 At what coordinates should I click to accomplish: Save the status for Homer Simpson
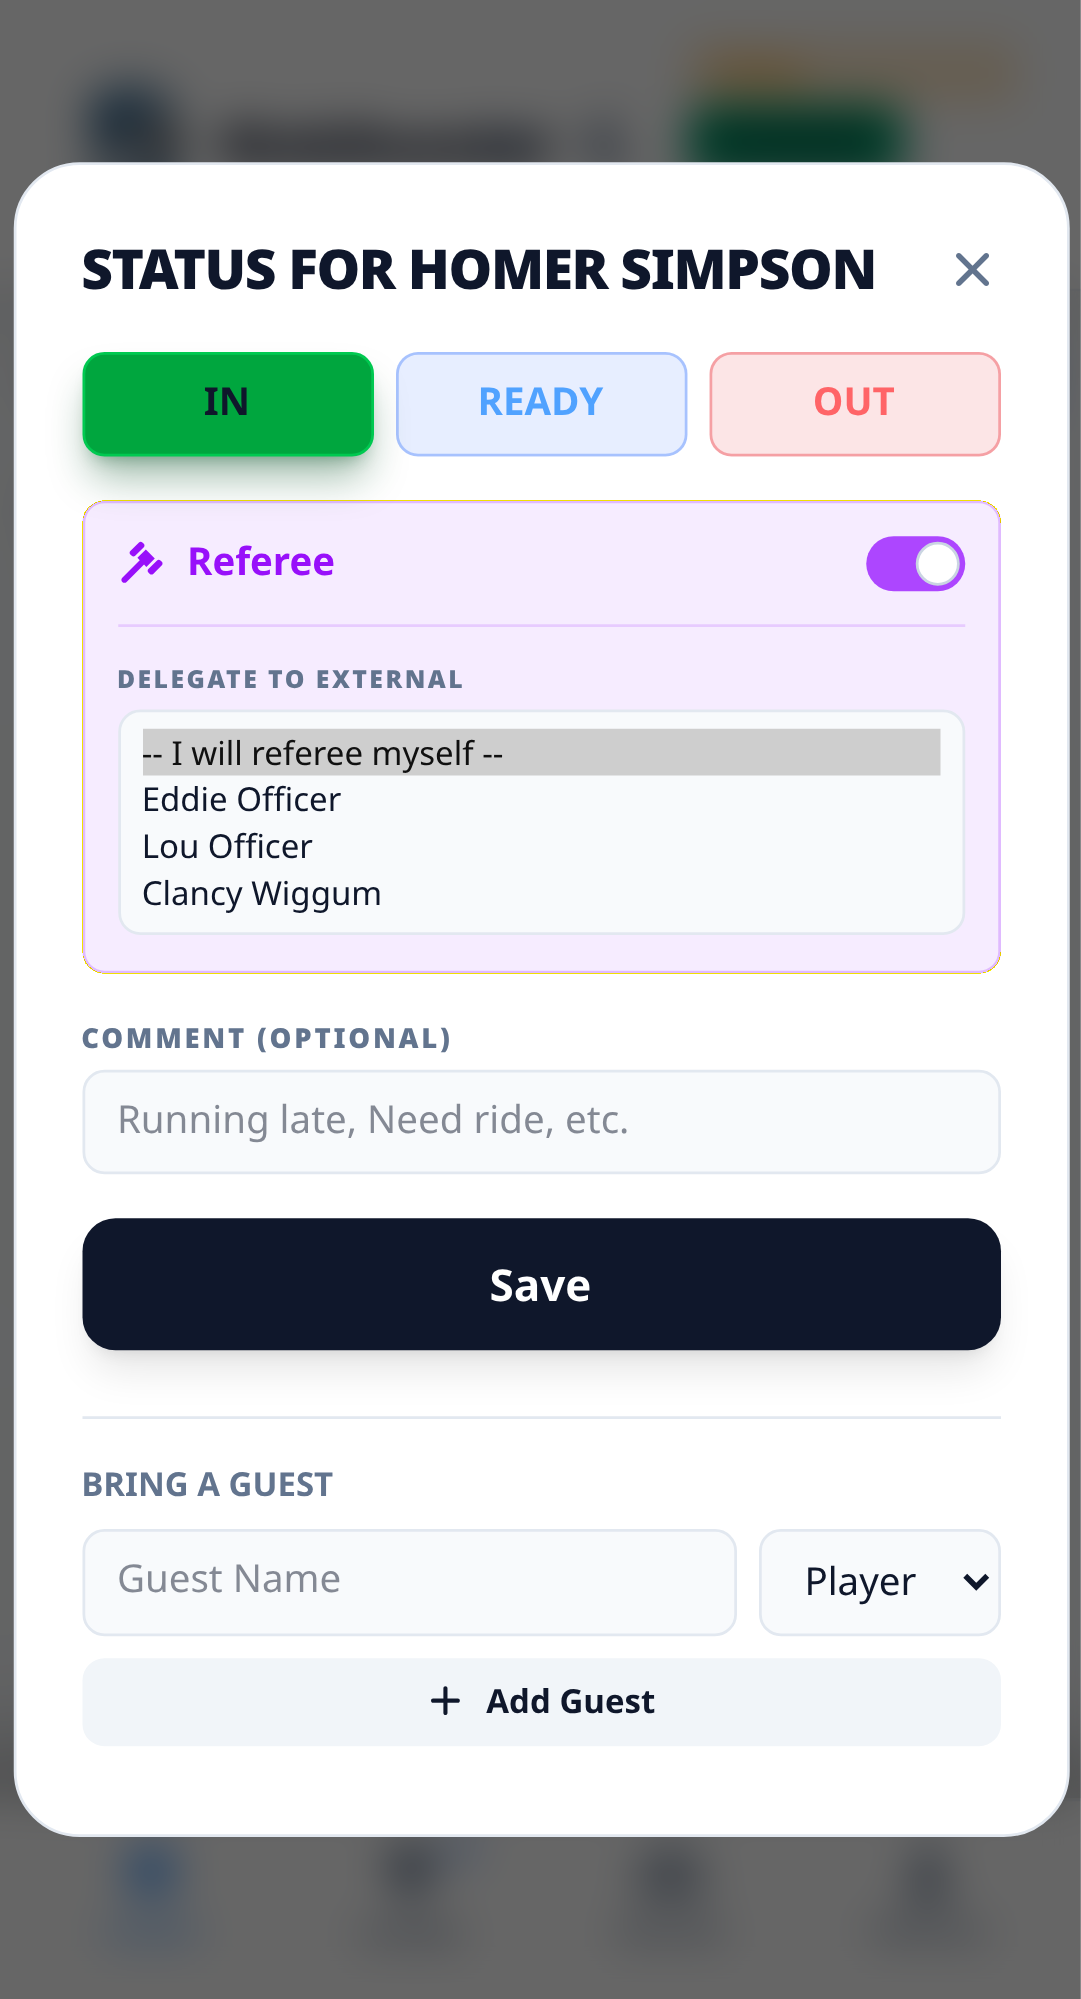click(541, 1283)
